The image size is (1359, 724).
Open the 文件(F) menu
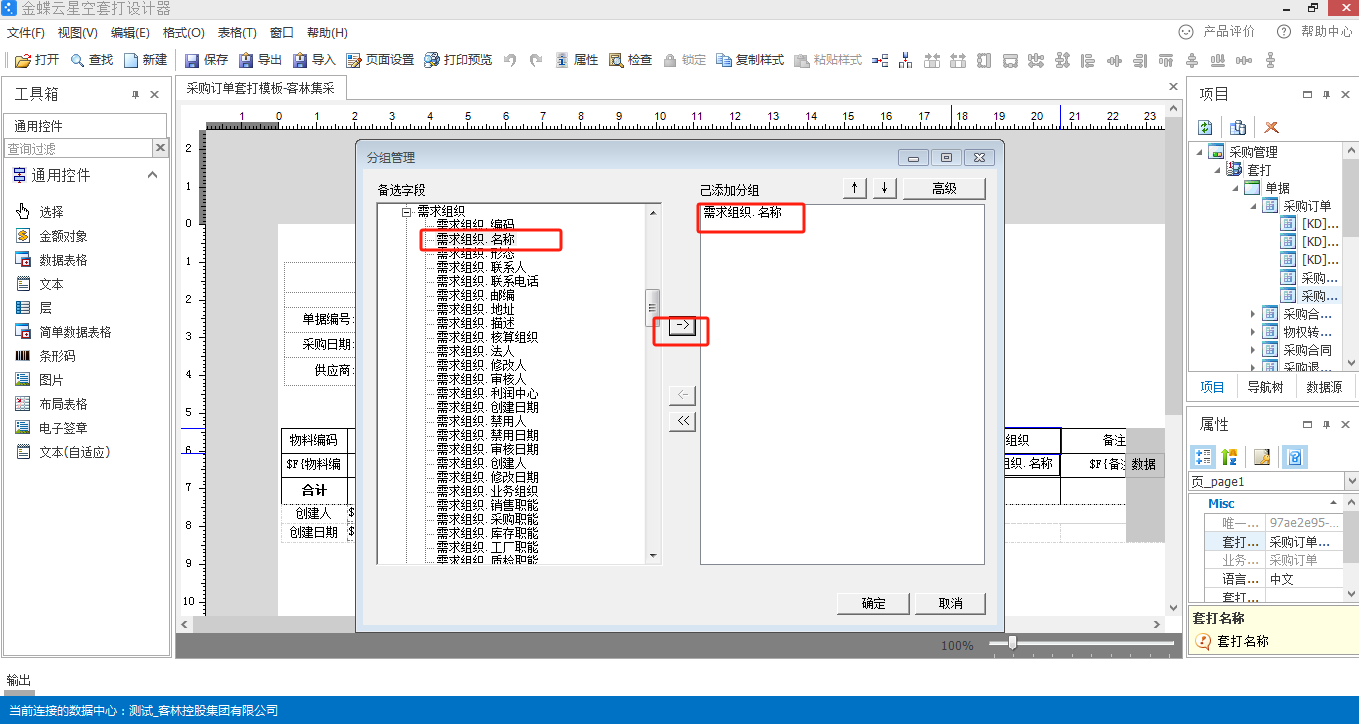pos(26,33)
